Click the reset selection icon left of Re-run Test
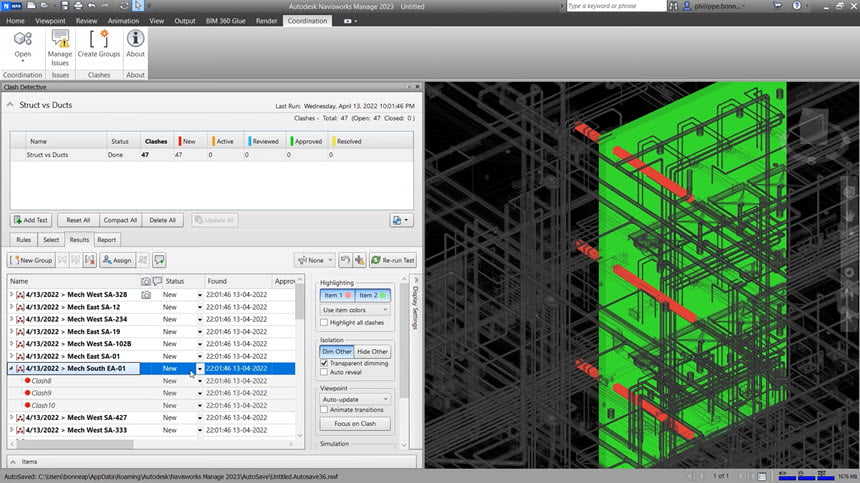 point(344,260)
